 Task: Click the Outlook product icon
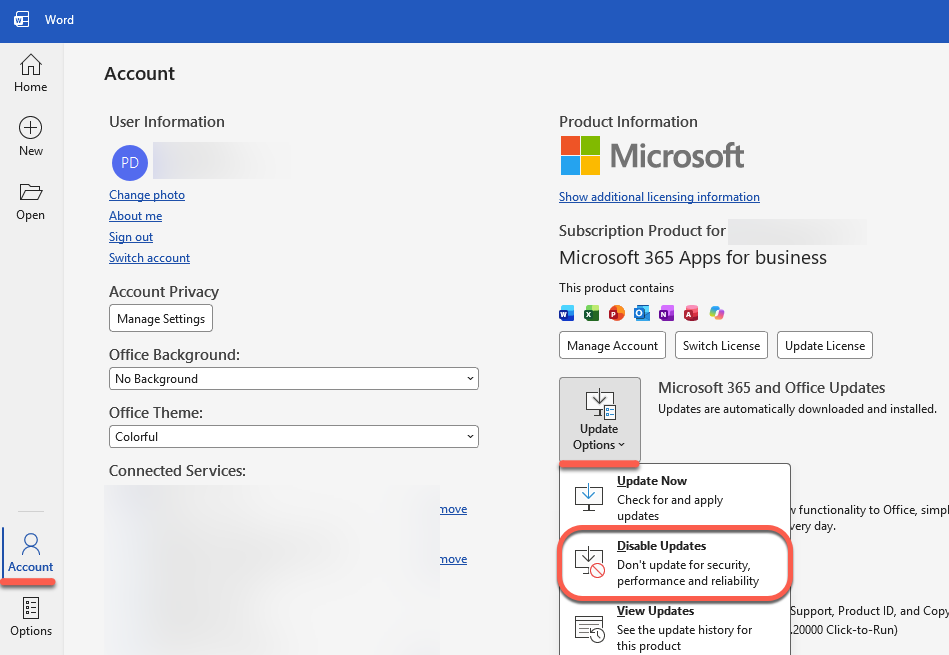(642, 313)
